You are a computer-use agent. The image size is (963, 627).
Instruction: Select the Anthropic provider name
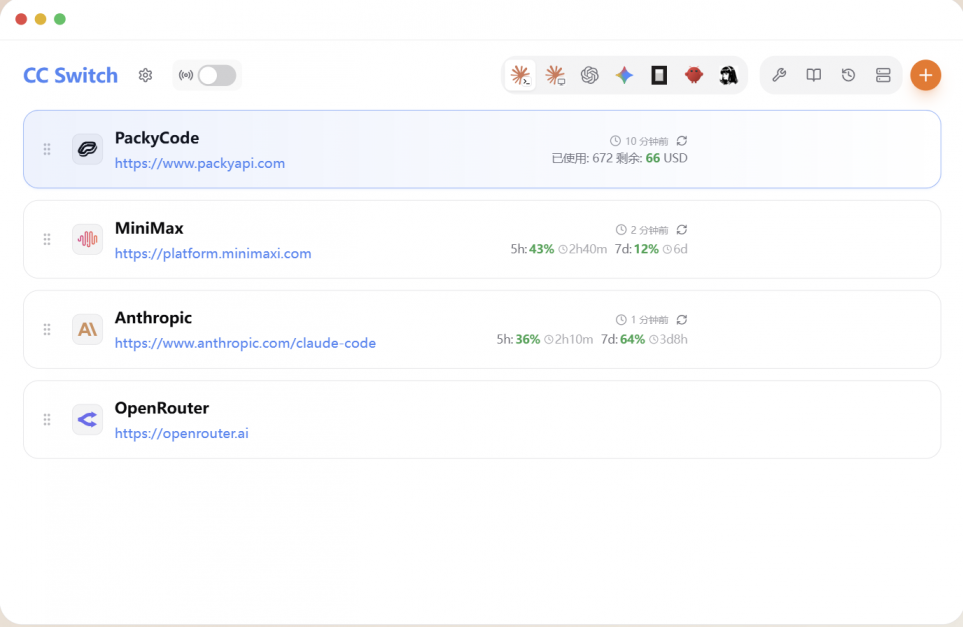pos(153,318)
